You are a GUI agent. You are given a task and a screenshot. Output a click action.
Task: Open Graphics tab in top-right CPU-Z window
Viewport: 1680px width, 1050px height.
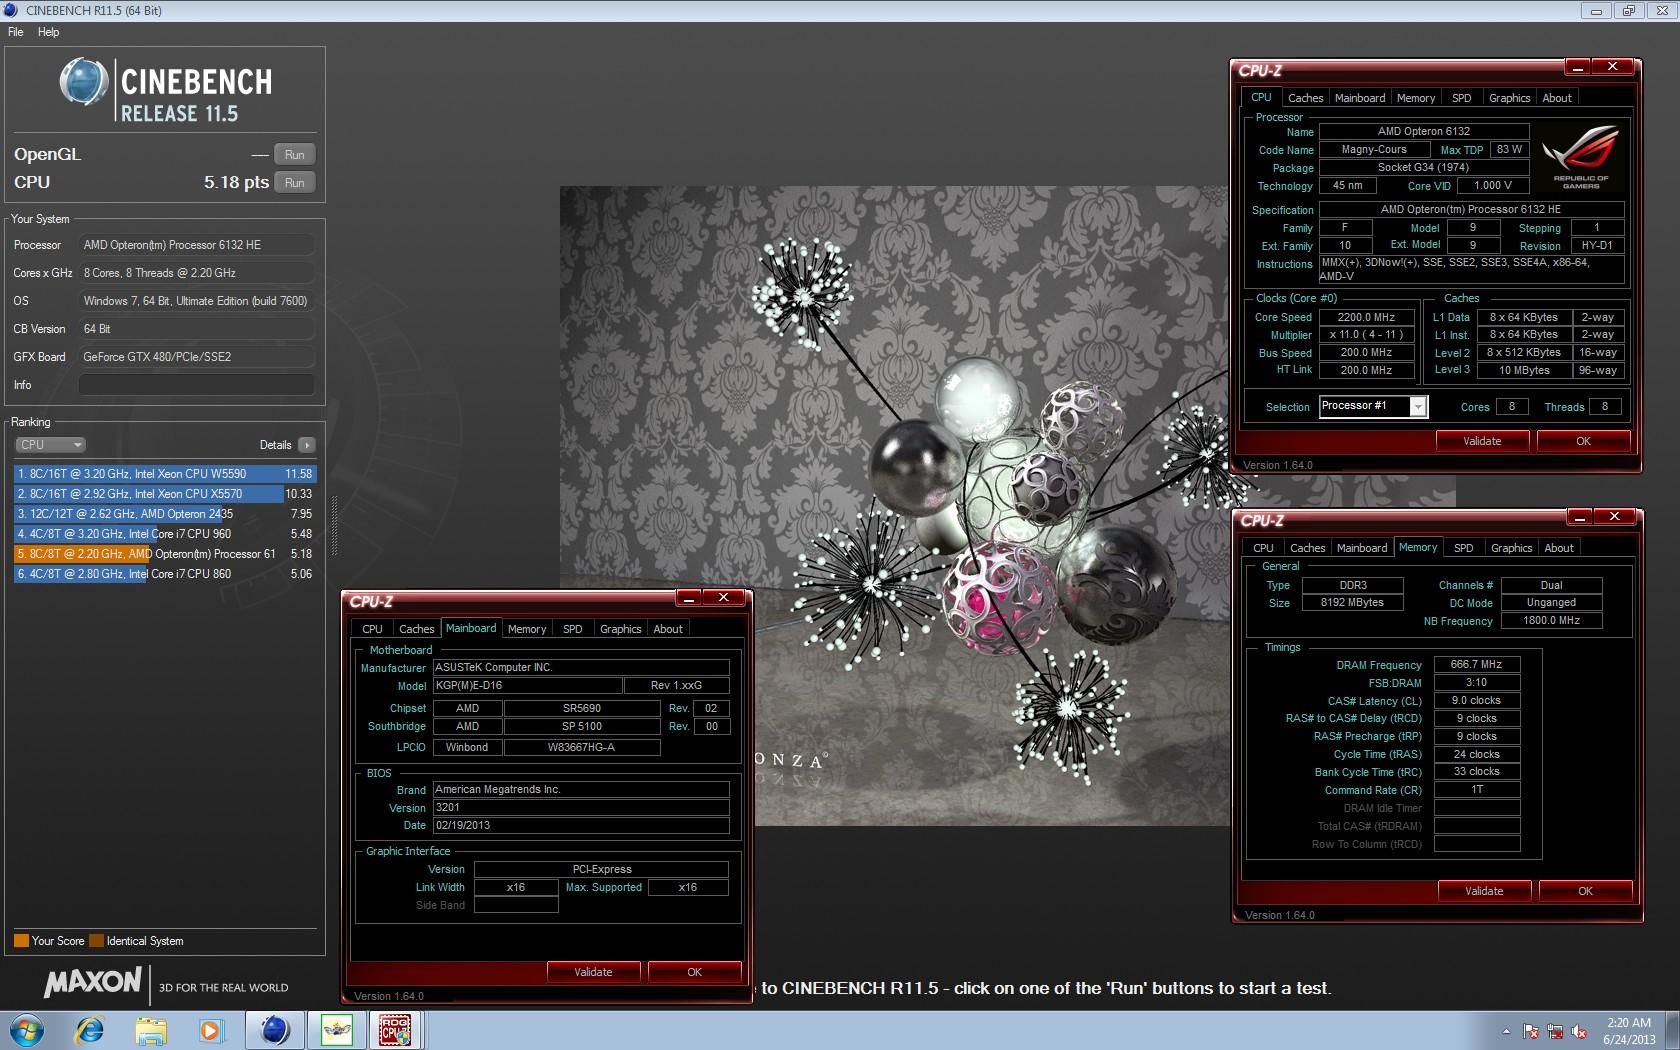1509,98
